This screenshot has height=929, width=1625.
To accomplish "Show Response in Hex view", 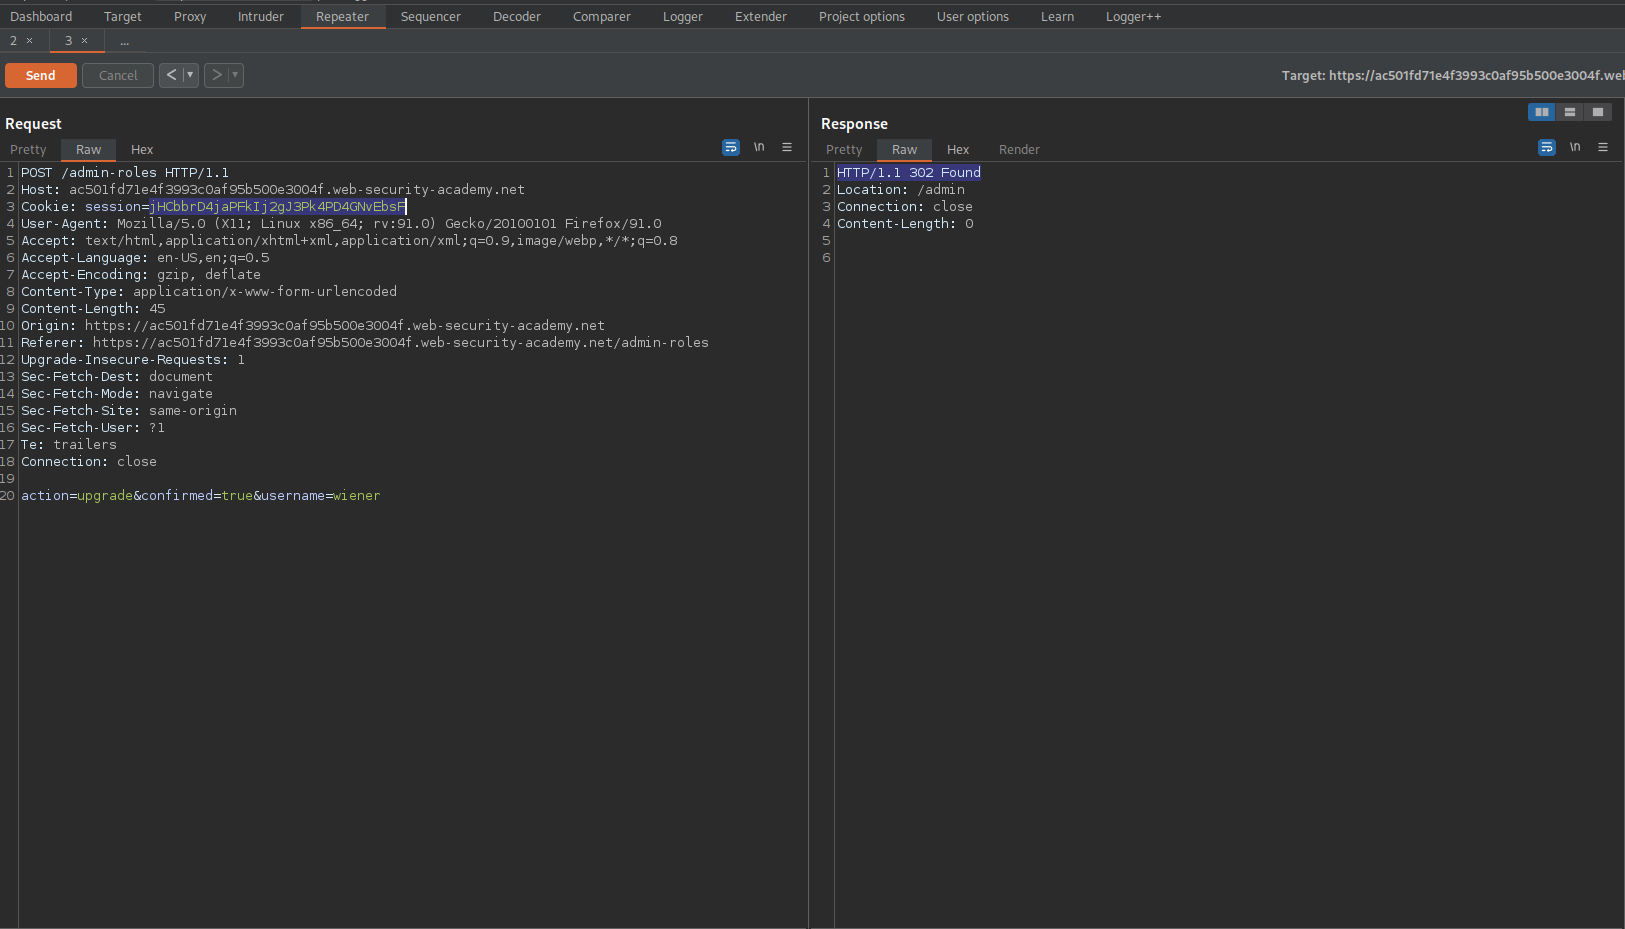I will 958,149.
